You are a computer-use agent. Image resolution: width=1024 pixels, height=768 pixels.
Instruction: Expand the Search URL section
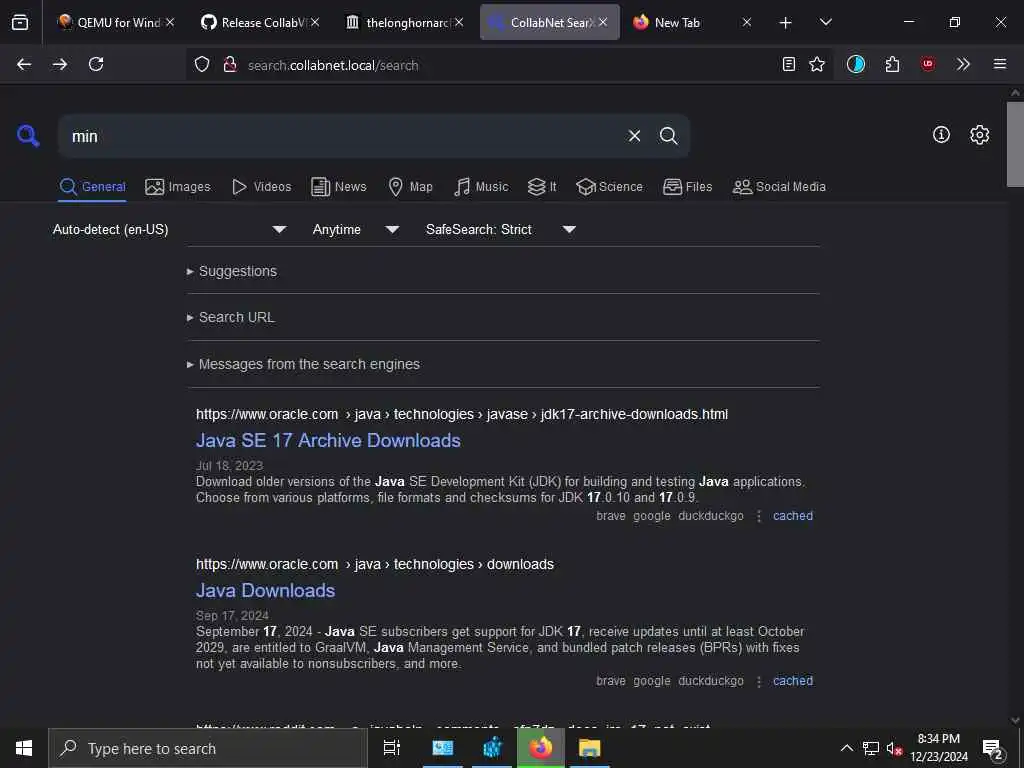coord(236,317)
